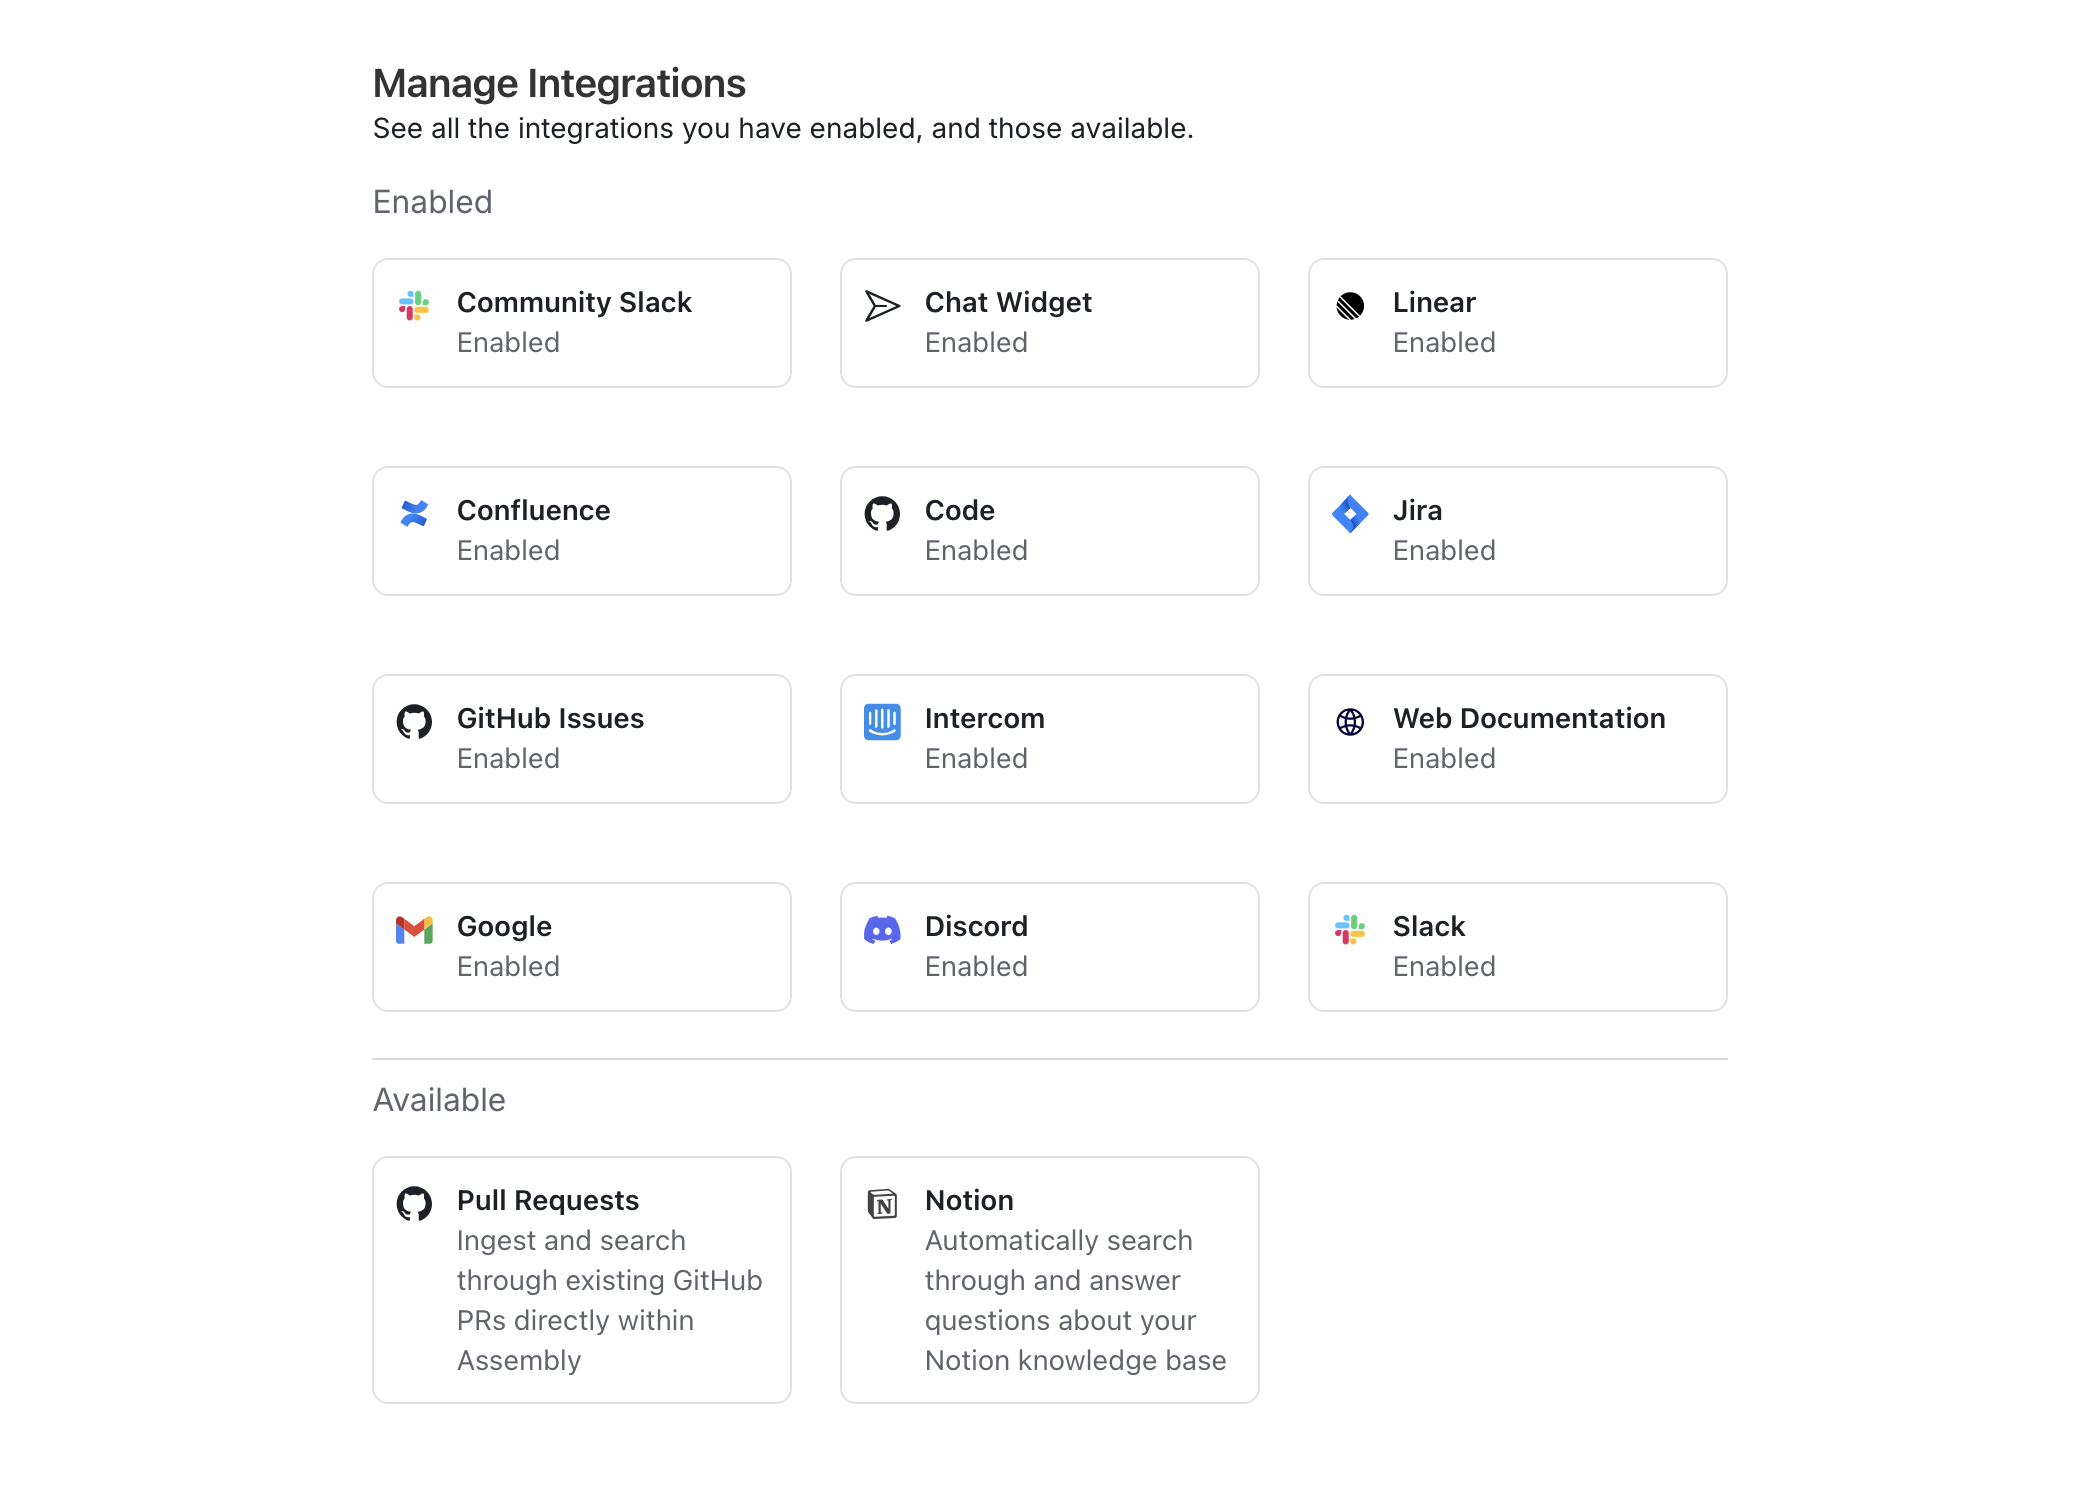Click the Jira card title text

point(1416,510)
